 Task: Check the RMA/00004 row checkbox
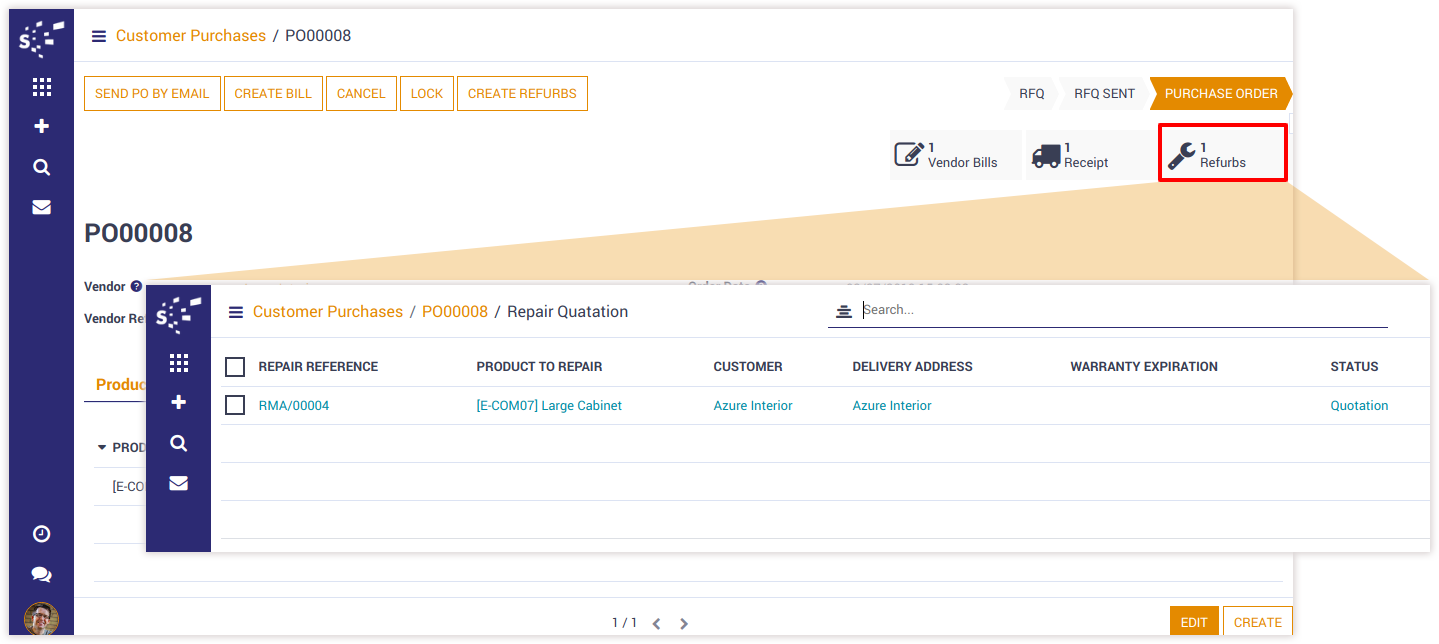point(235,405)
